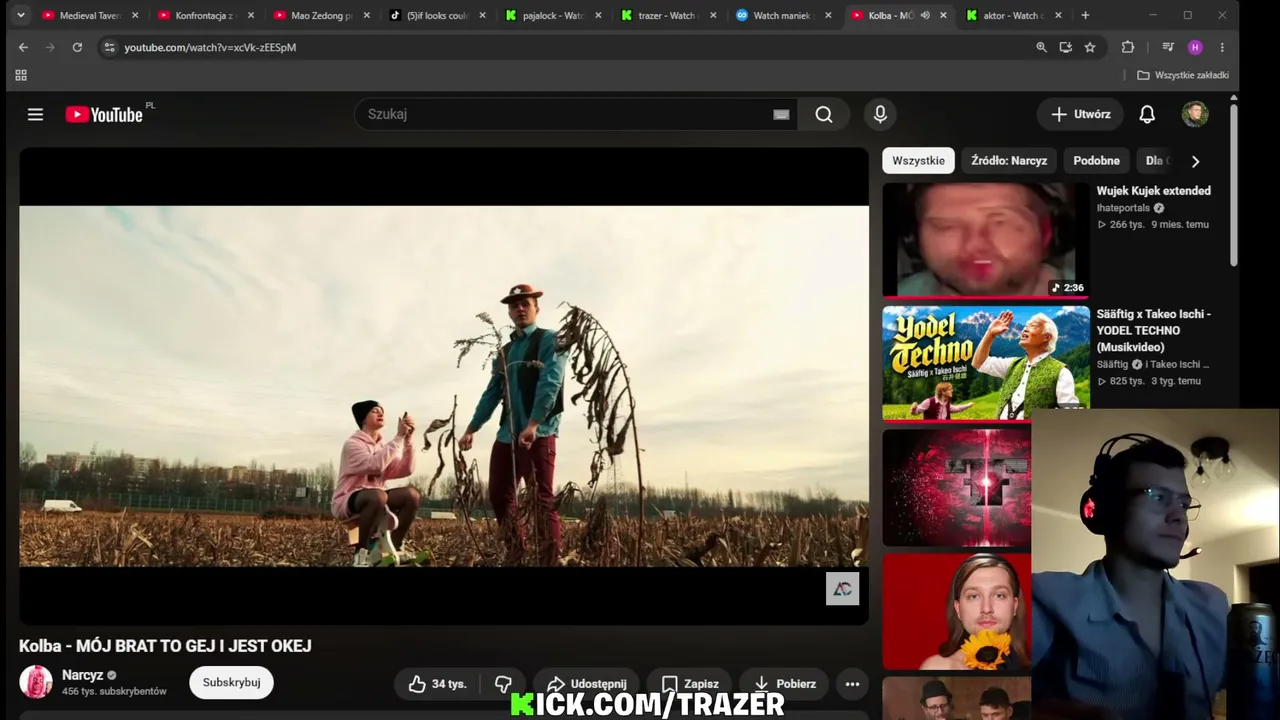
Task: Open the Yodel Techno video thumbnail
Action: pos(985,362)
